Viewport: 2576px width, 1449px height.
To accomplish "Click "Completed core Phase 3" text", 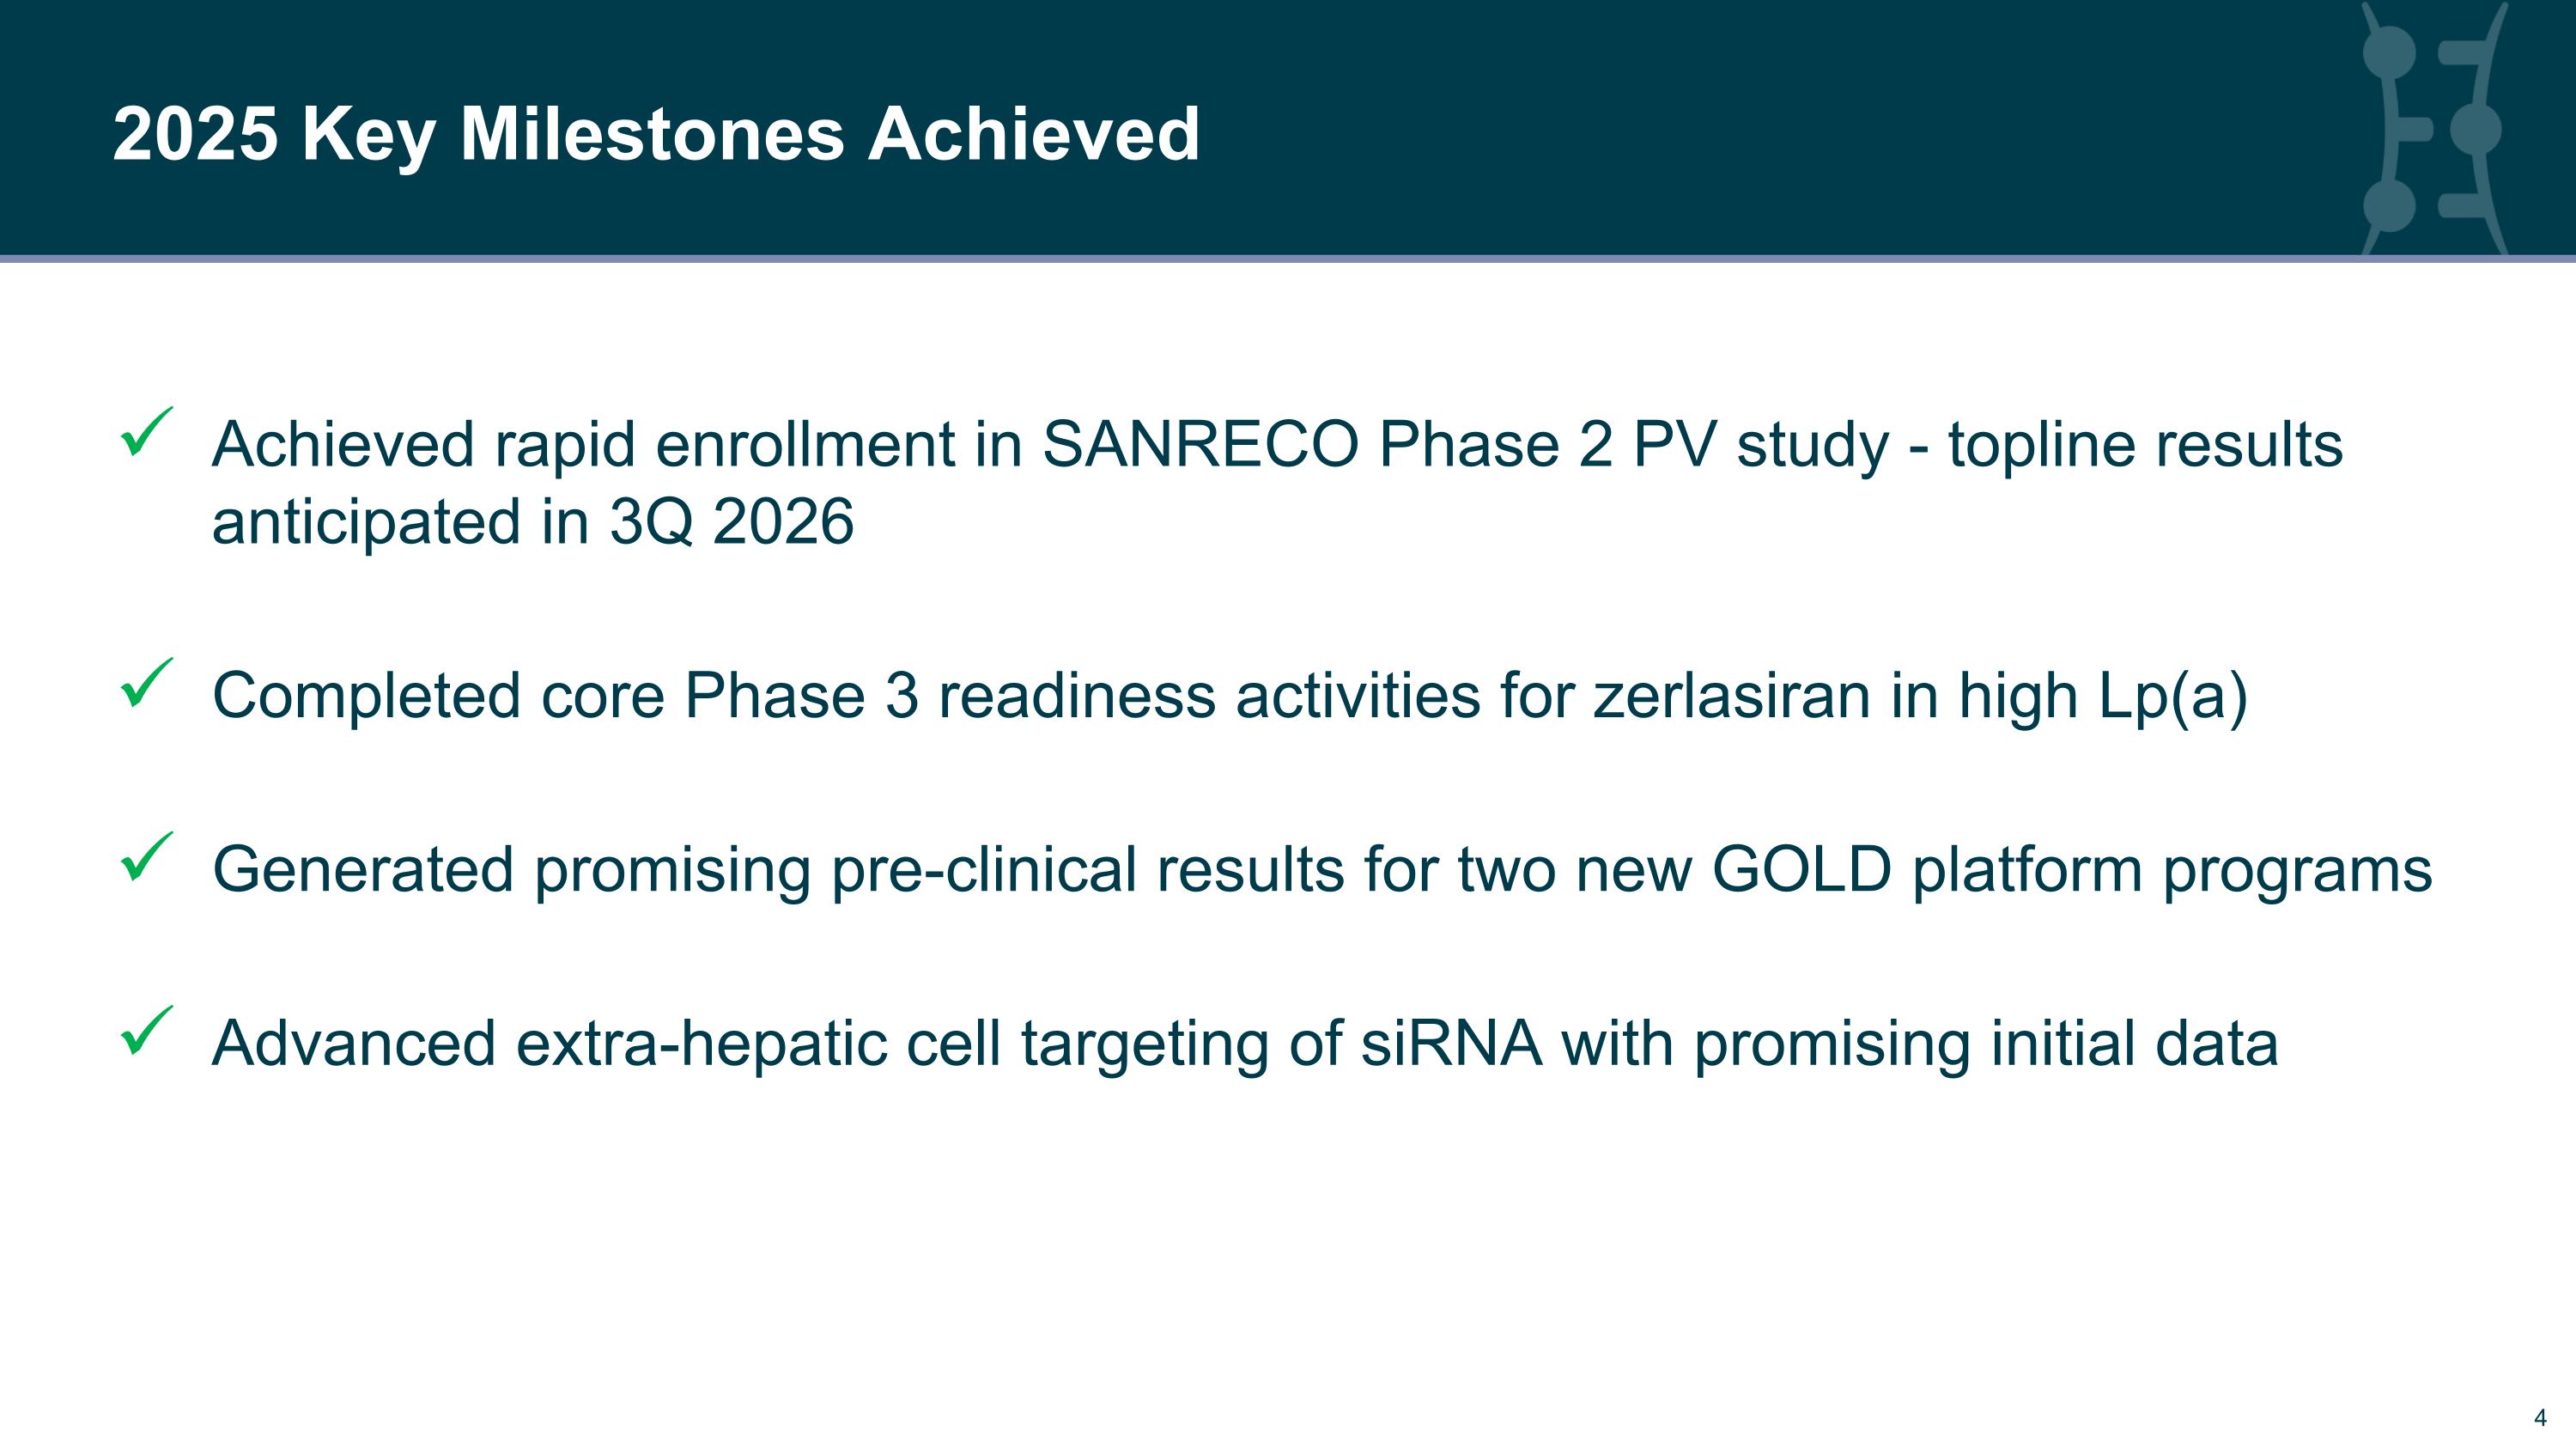I will click(x=565, y=697).
